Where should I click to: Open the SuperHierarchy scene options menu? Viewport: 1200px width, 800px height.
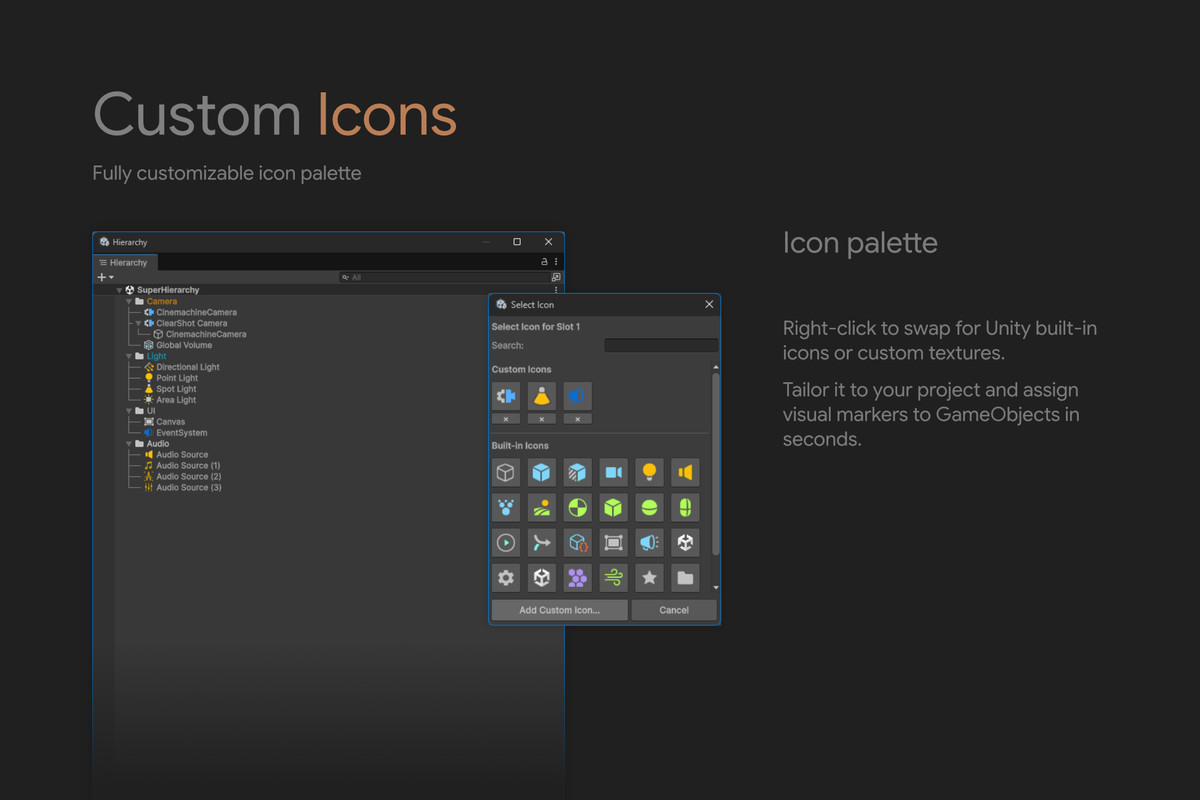pyautogui.click(x=556, y=290)
